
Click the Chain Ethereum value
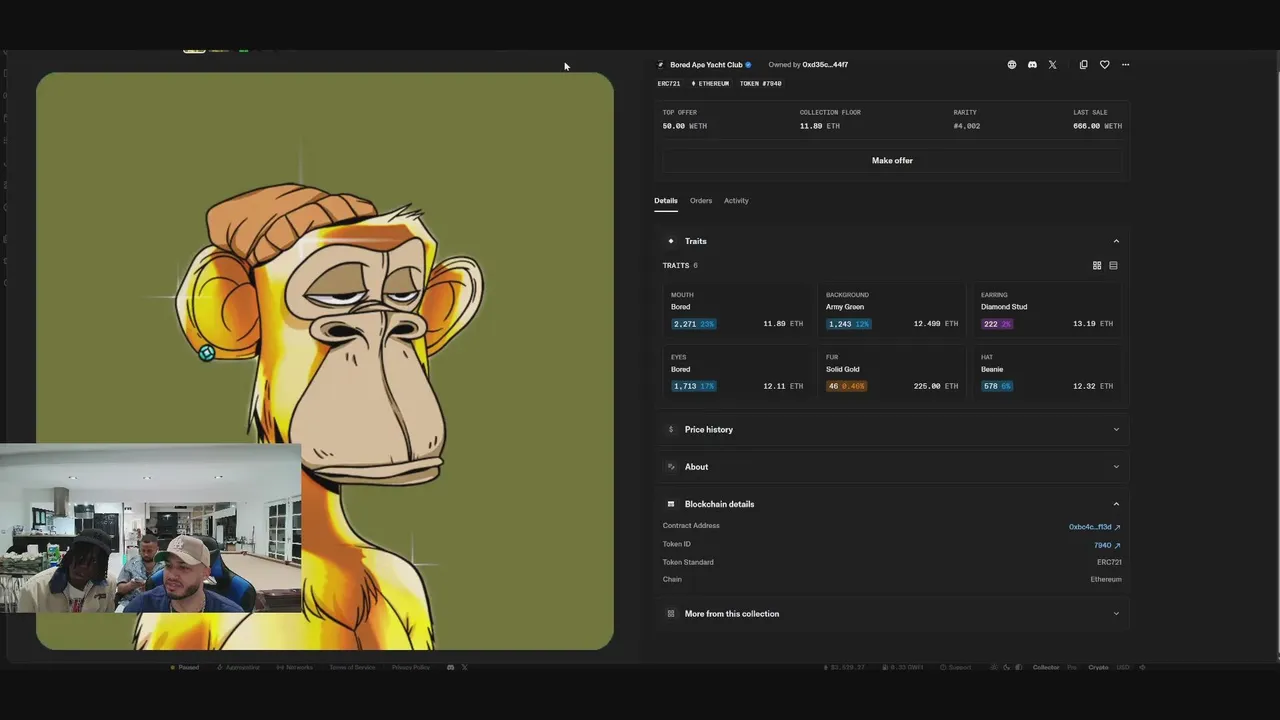click(x=1106, y=580)
